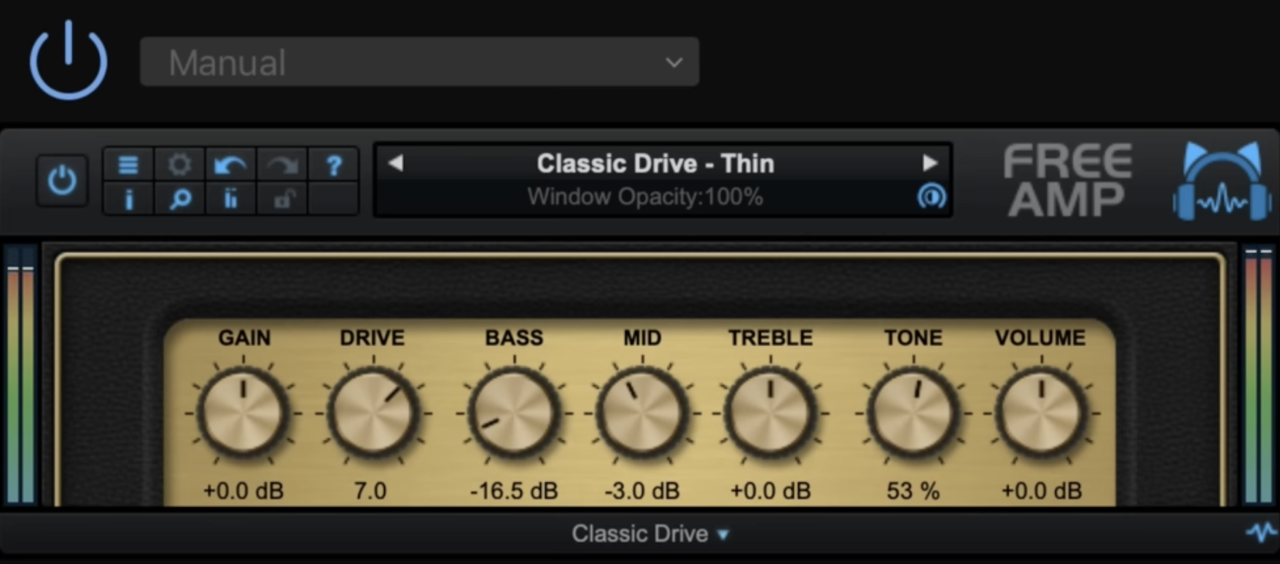Click the Volume value +0.0 dB
Viewport: 1280px width, 564px height.
(x=1041, y=491)
